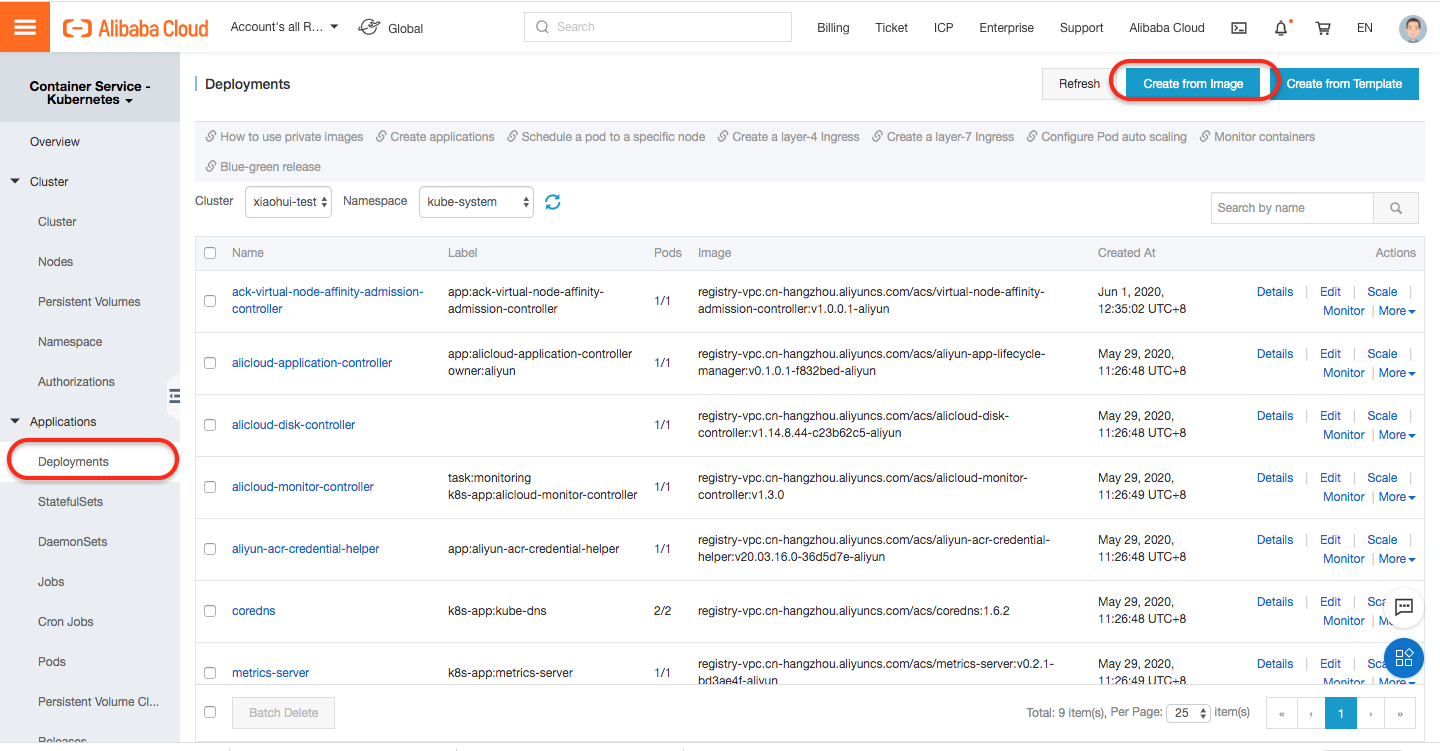This screenshot has width=1440, height=751.
Task: Tick the bottom select-all checkbox near Batch Delete
Action: (210, 712)
